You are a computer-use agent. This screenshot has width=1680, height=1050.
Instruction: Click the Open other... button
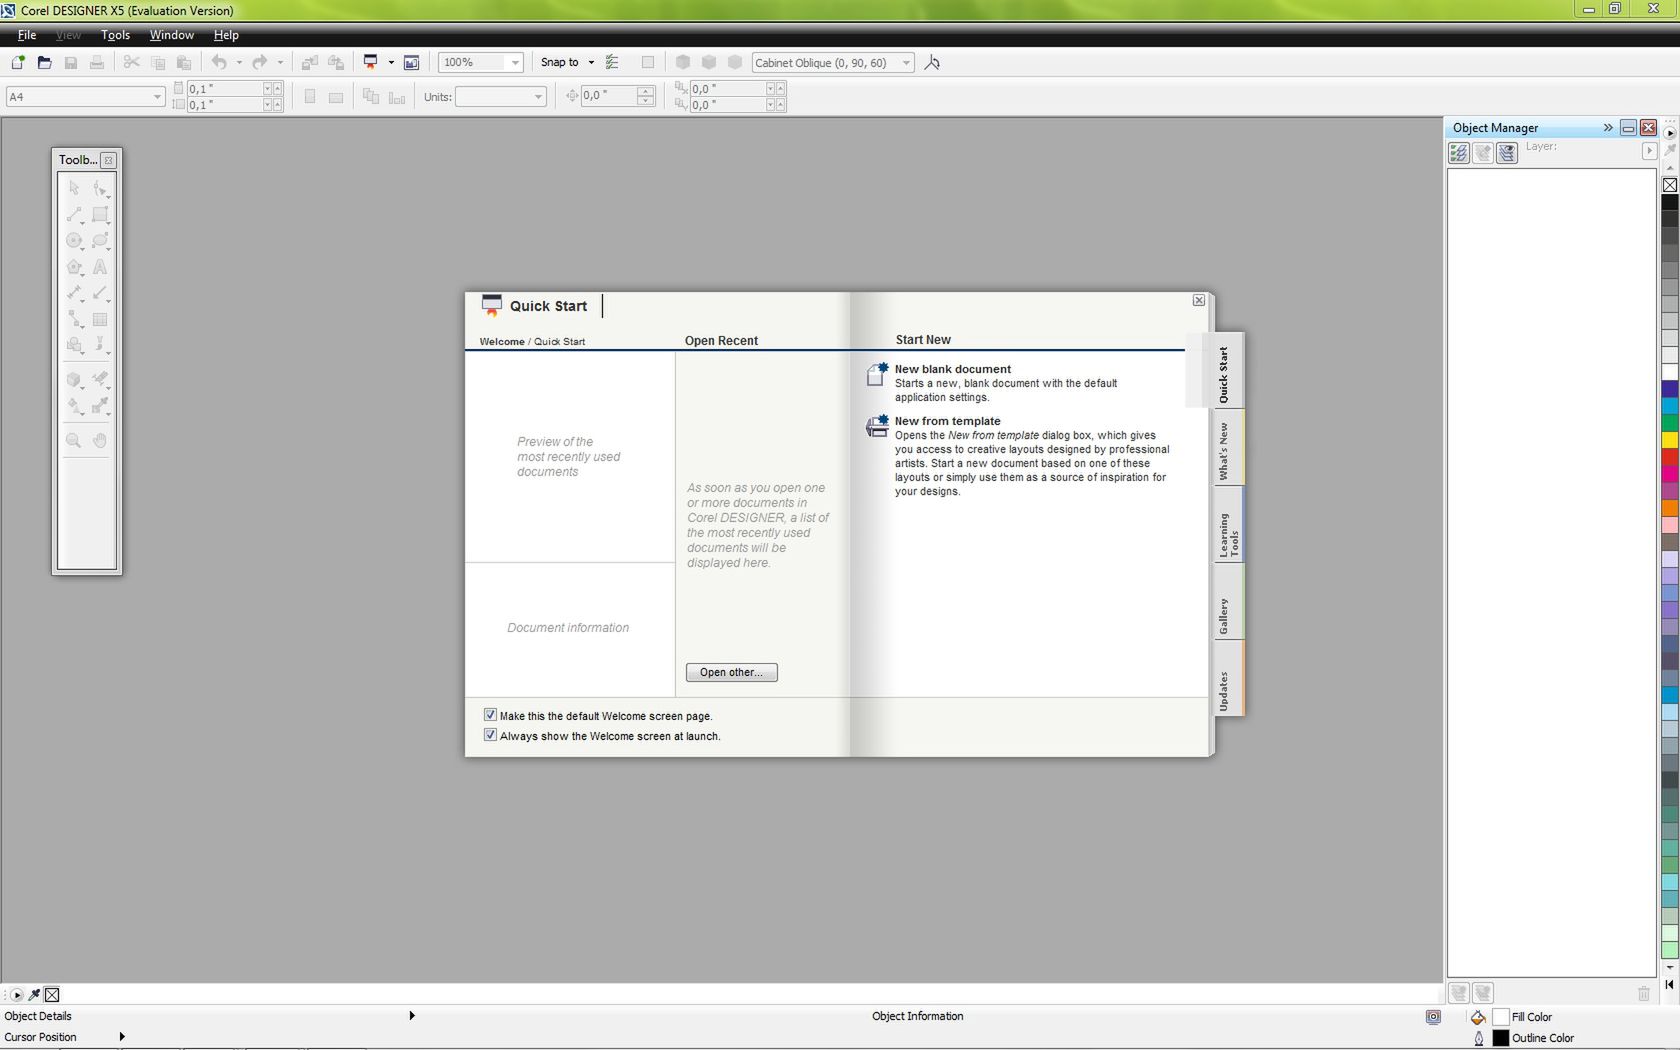pyautogui.click(x=731, y=672)
